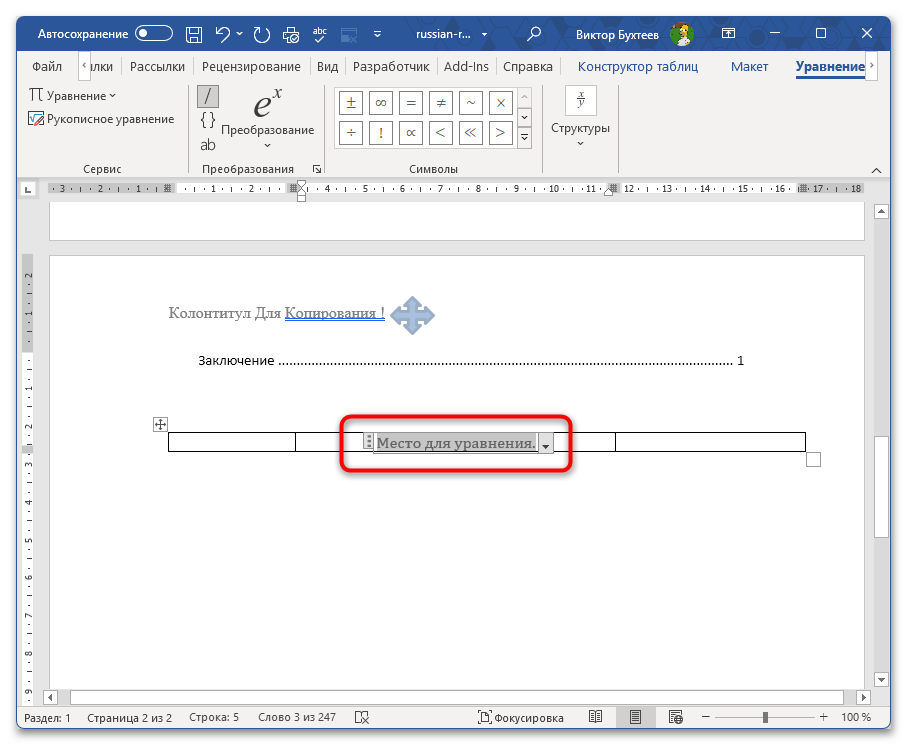This screenshot has width=907, height=745.
Task: Select the linear format braces option
Action: 208,120
